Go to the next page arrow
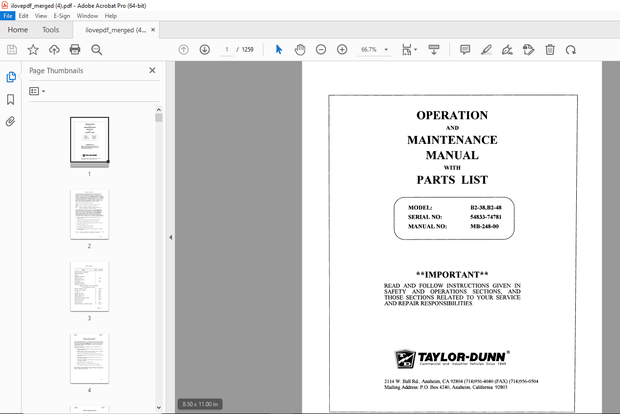This screenshot has height=414, width=620. [x=204, y=50]
